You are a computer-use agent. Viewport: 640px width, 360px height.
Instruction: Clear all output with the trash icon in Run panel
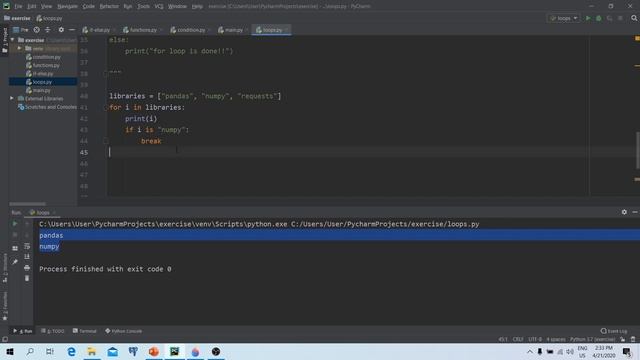(x=27, y=278)
